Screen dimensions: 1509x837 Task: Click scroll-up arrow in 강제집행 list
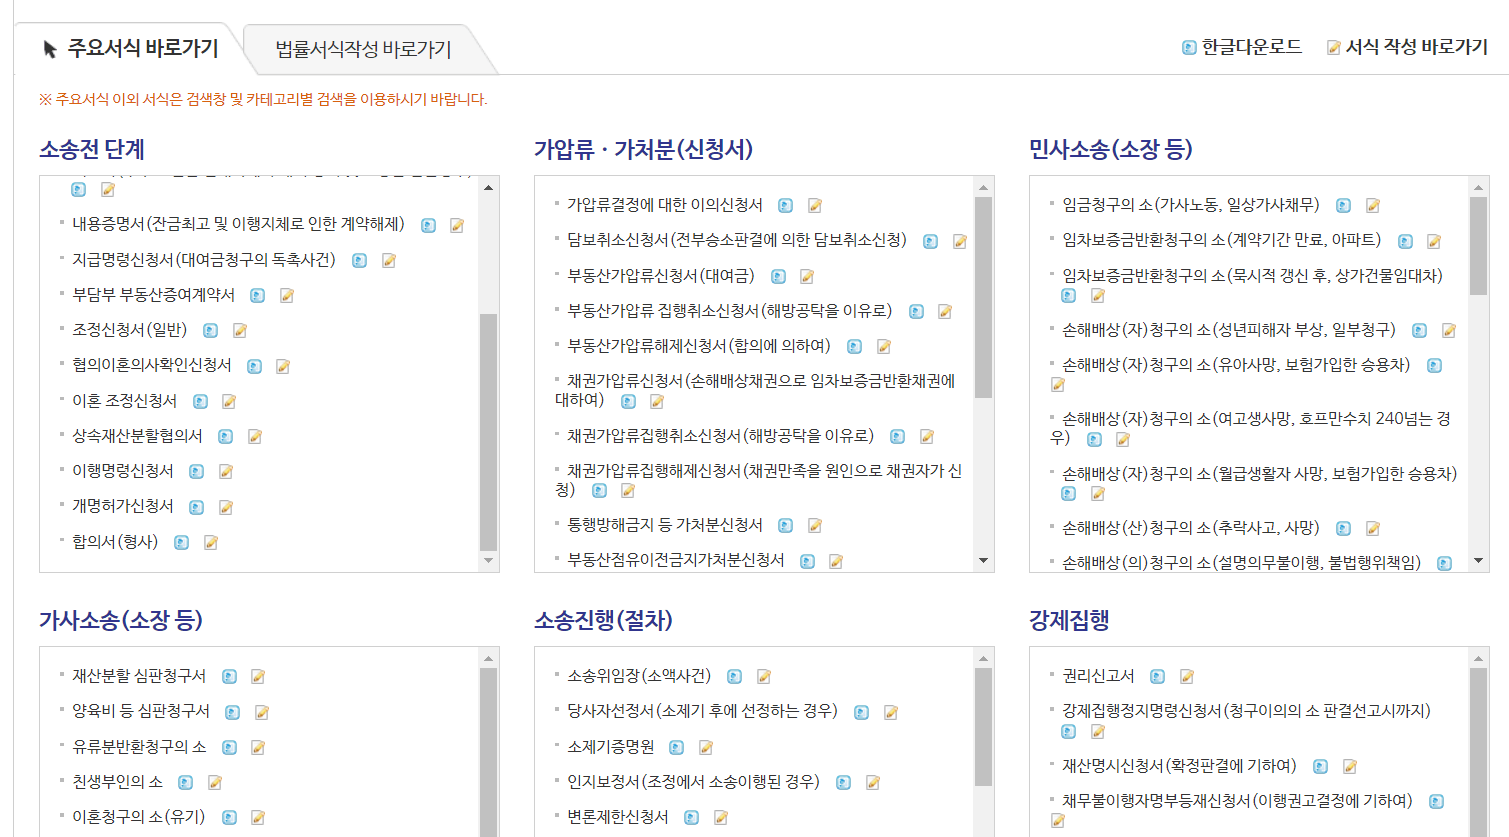pyautogui.click(x=1478, y=658)
